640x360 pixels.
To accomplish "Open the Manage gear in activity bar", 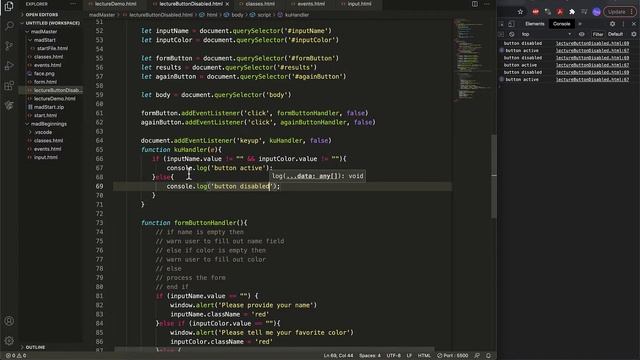I will [9, 340].
